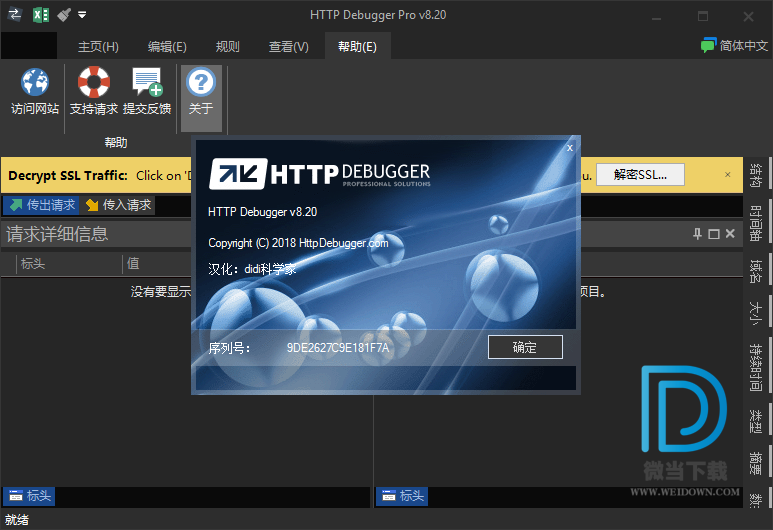Minimize the HTTP Debugger Pro window
This screenshot has height=530, width=773.
[x=656, y=16]
